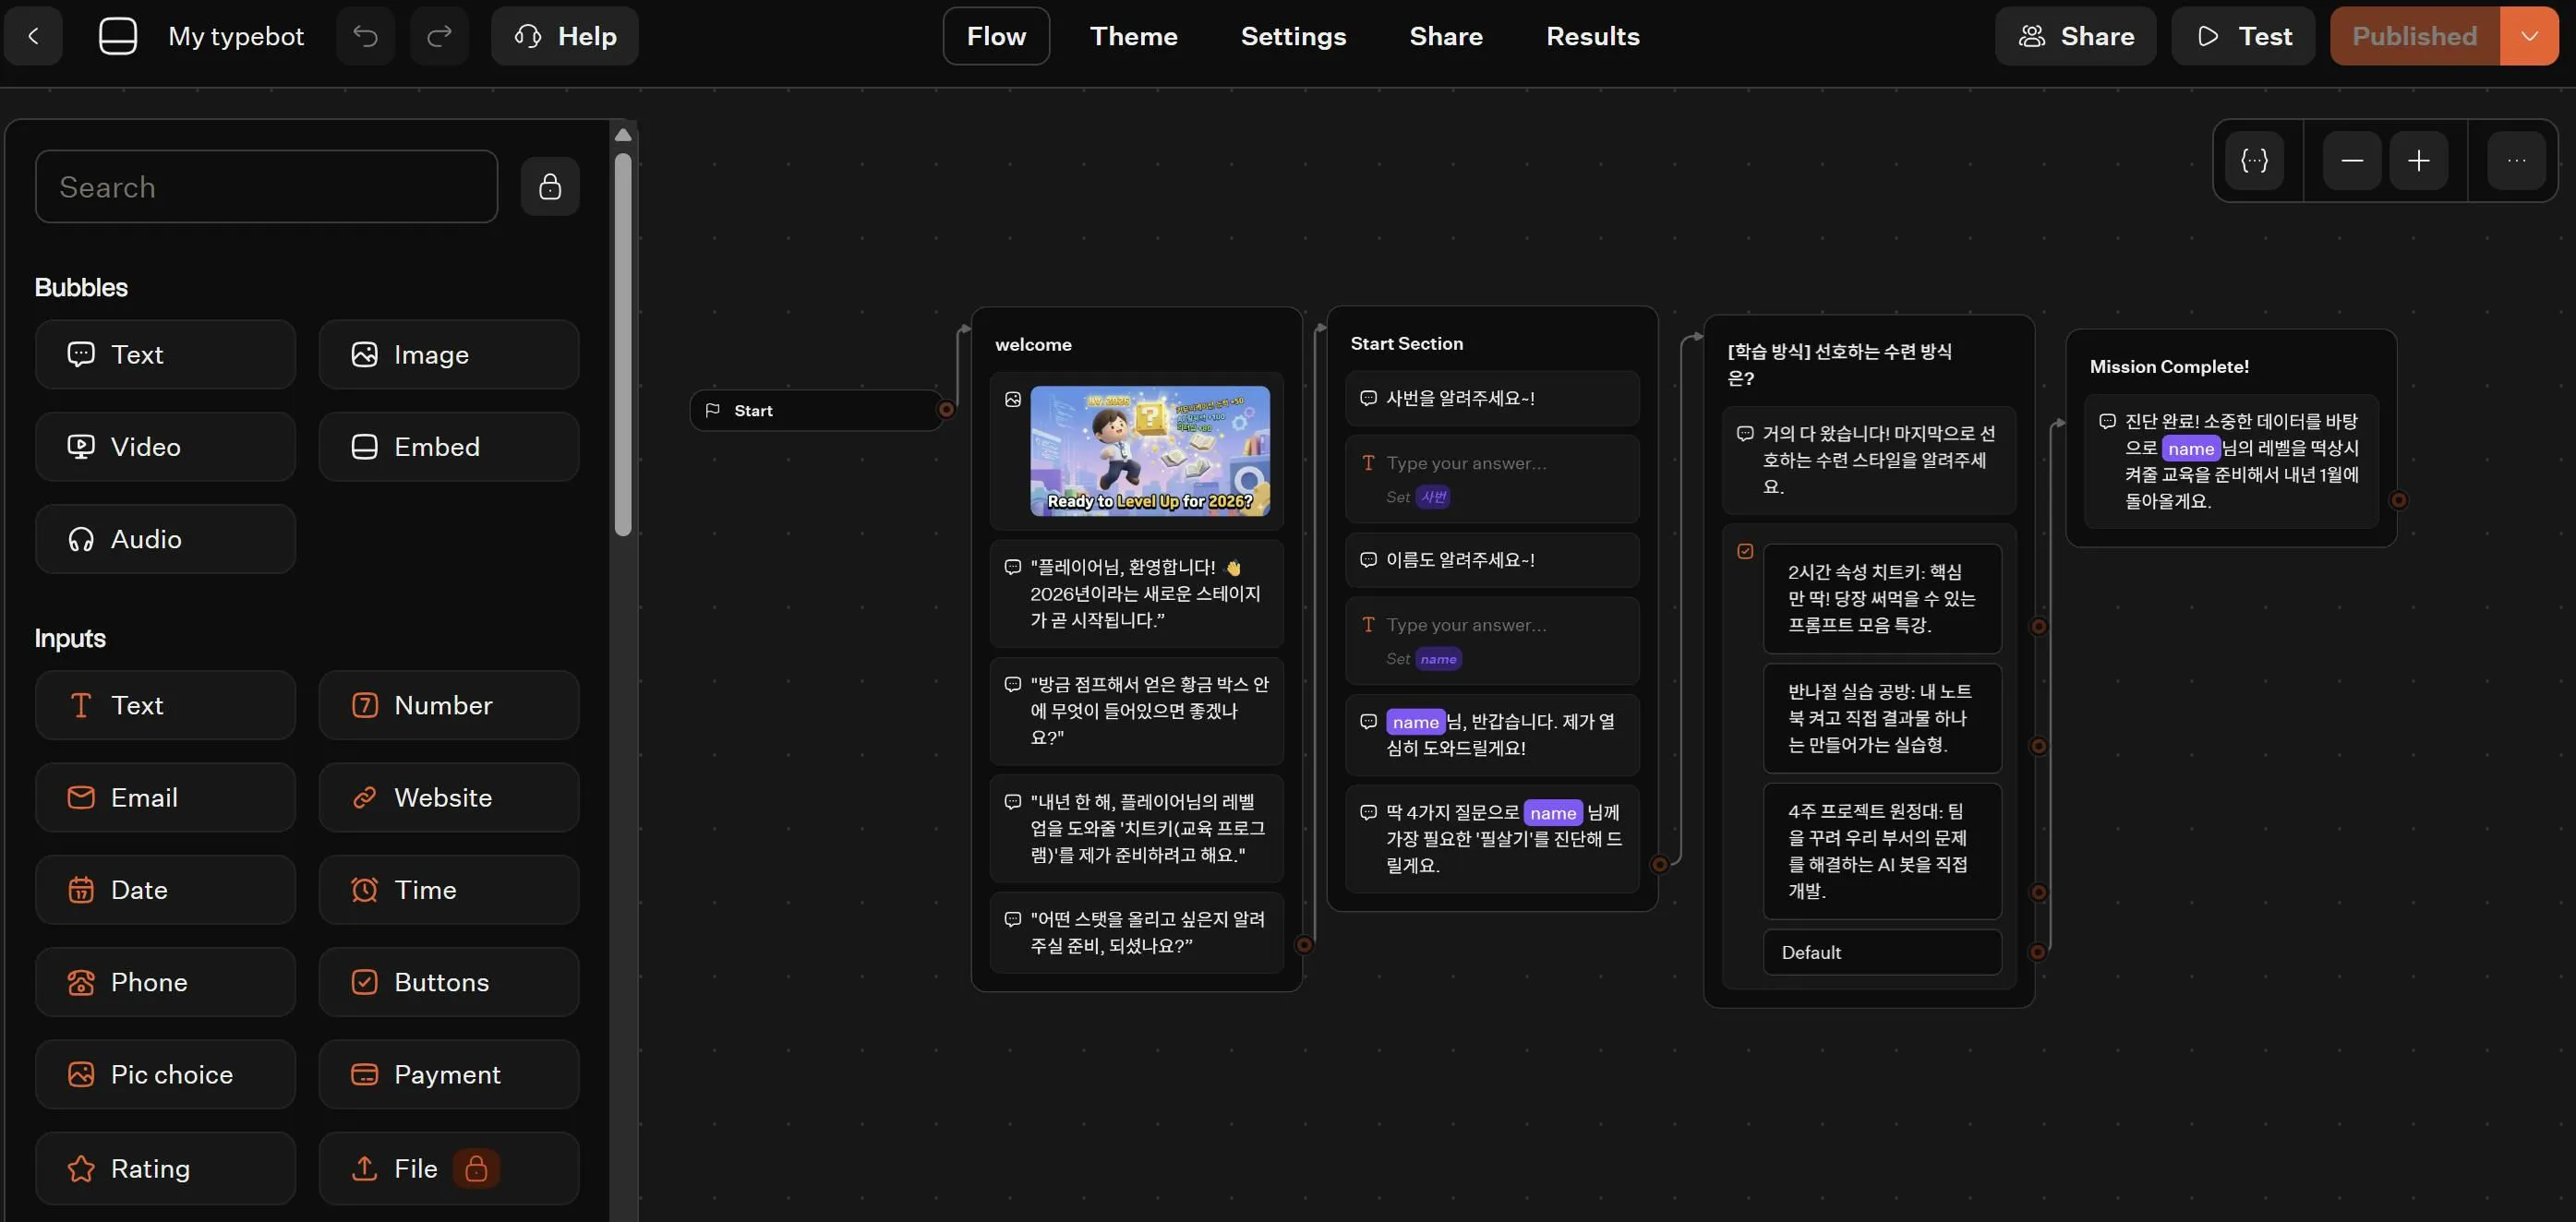Open the Results tab
This screenshot has width=2576, height=1222.
coord(1592,36)
